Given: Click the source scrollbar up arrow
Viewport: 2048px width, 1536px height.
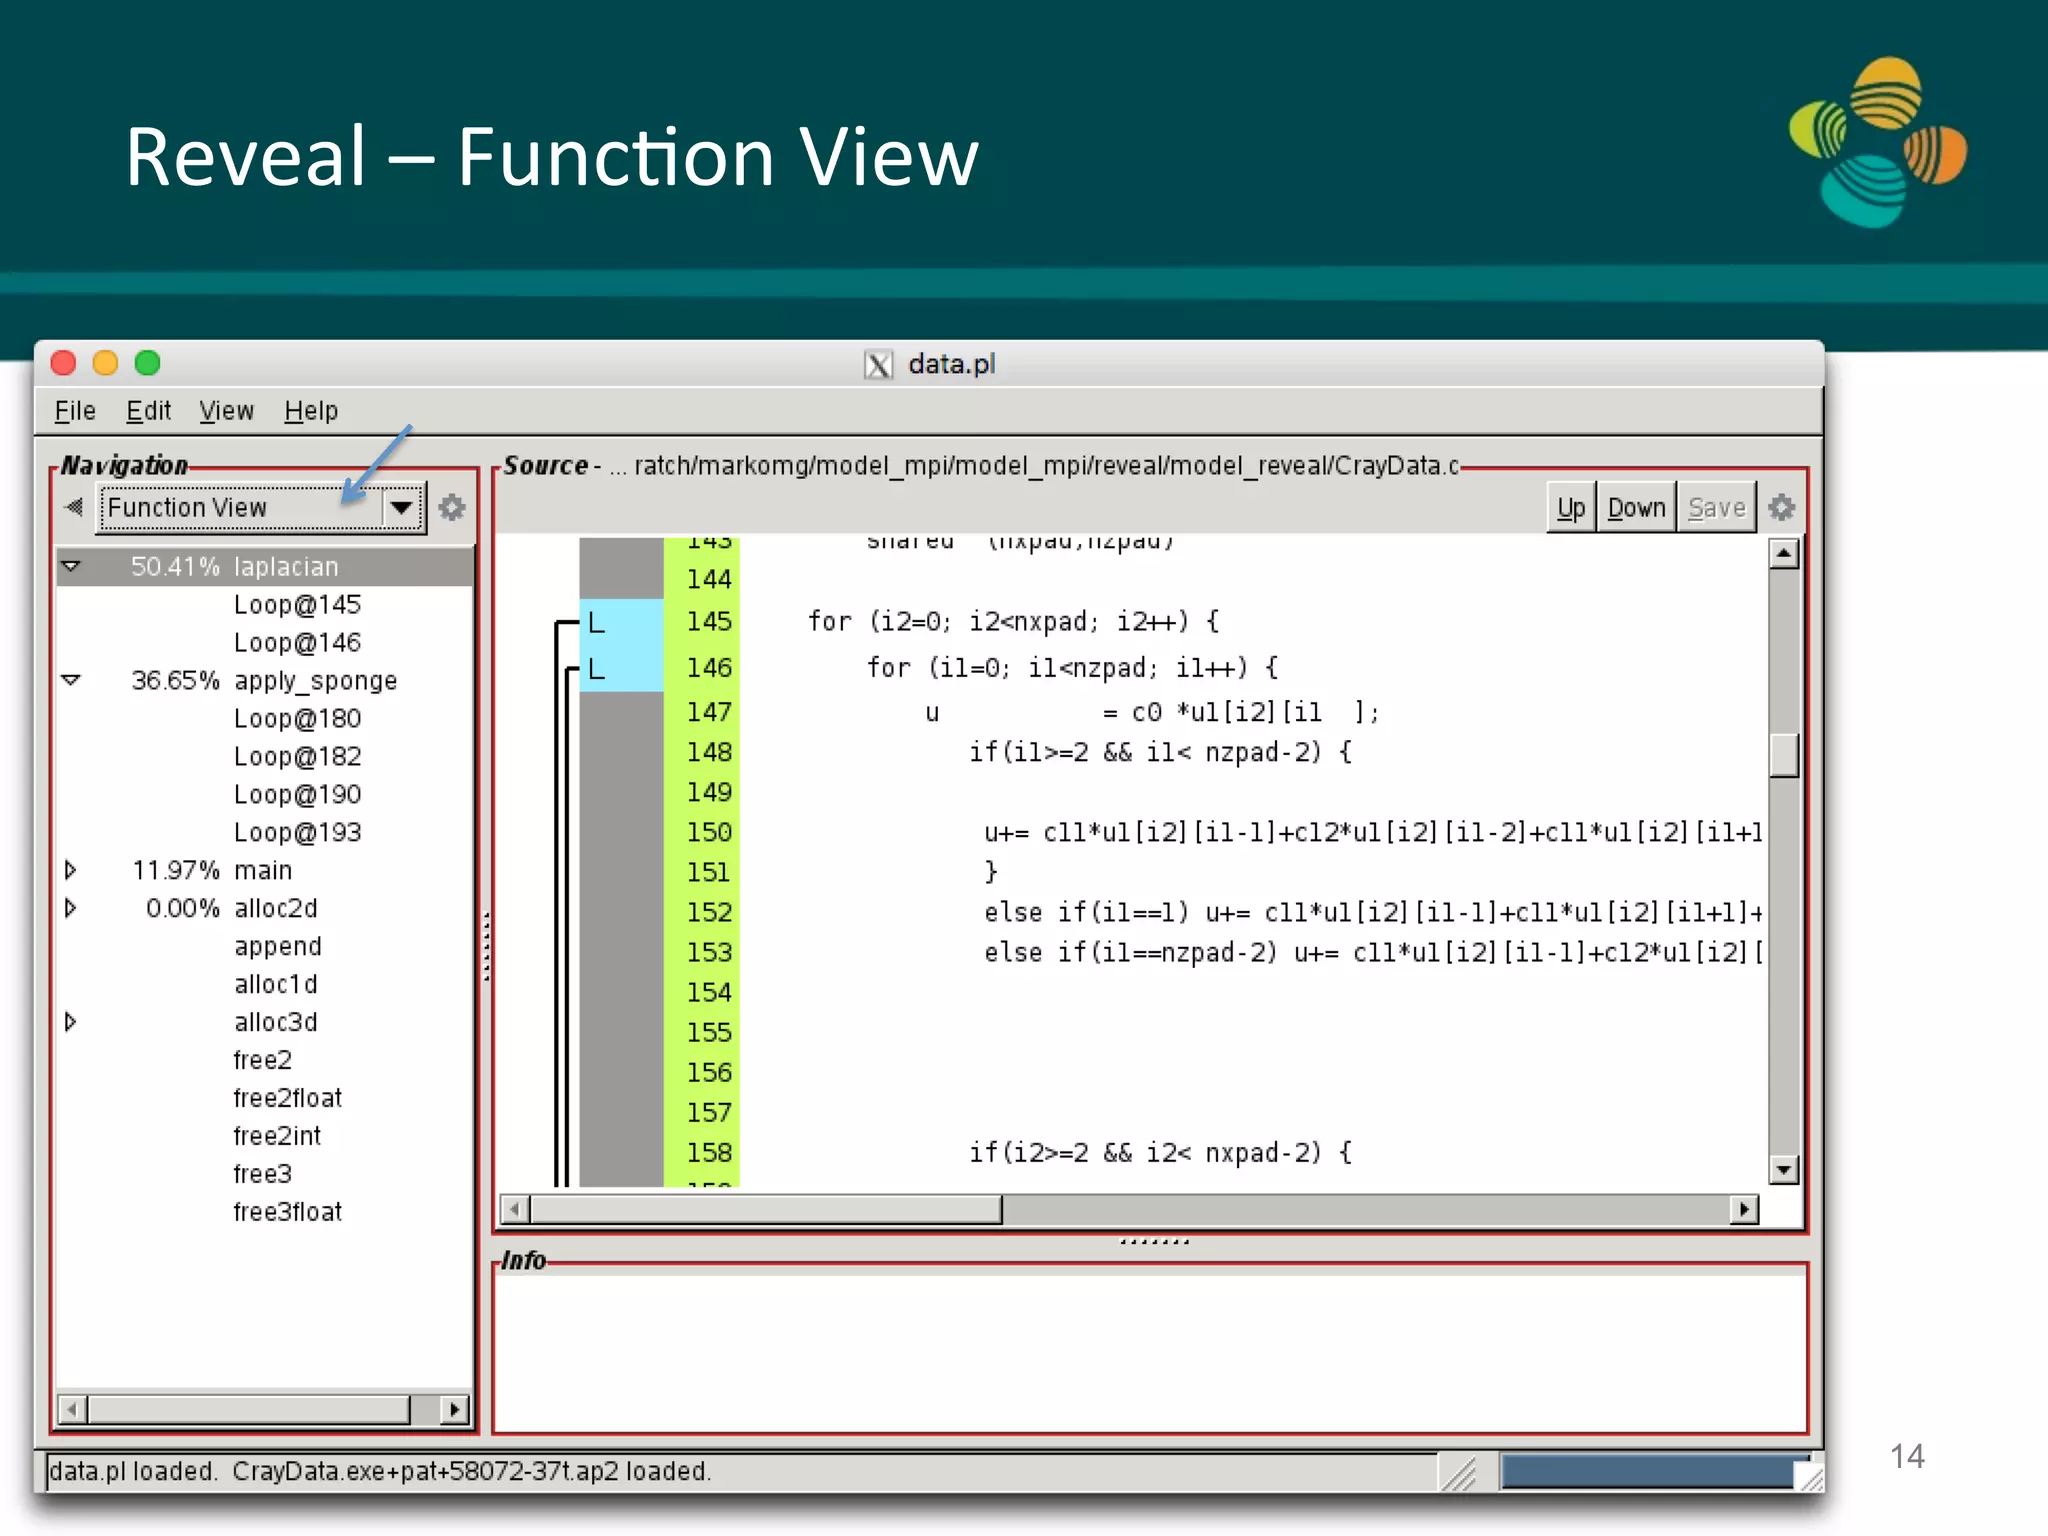Looking at the screenshot, I should (x=1784, y=554).
